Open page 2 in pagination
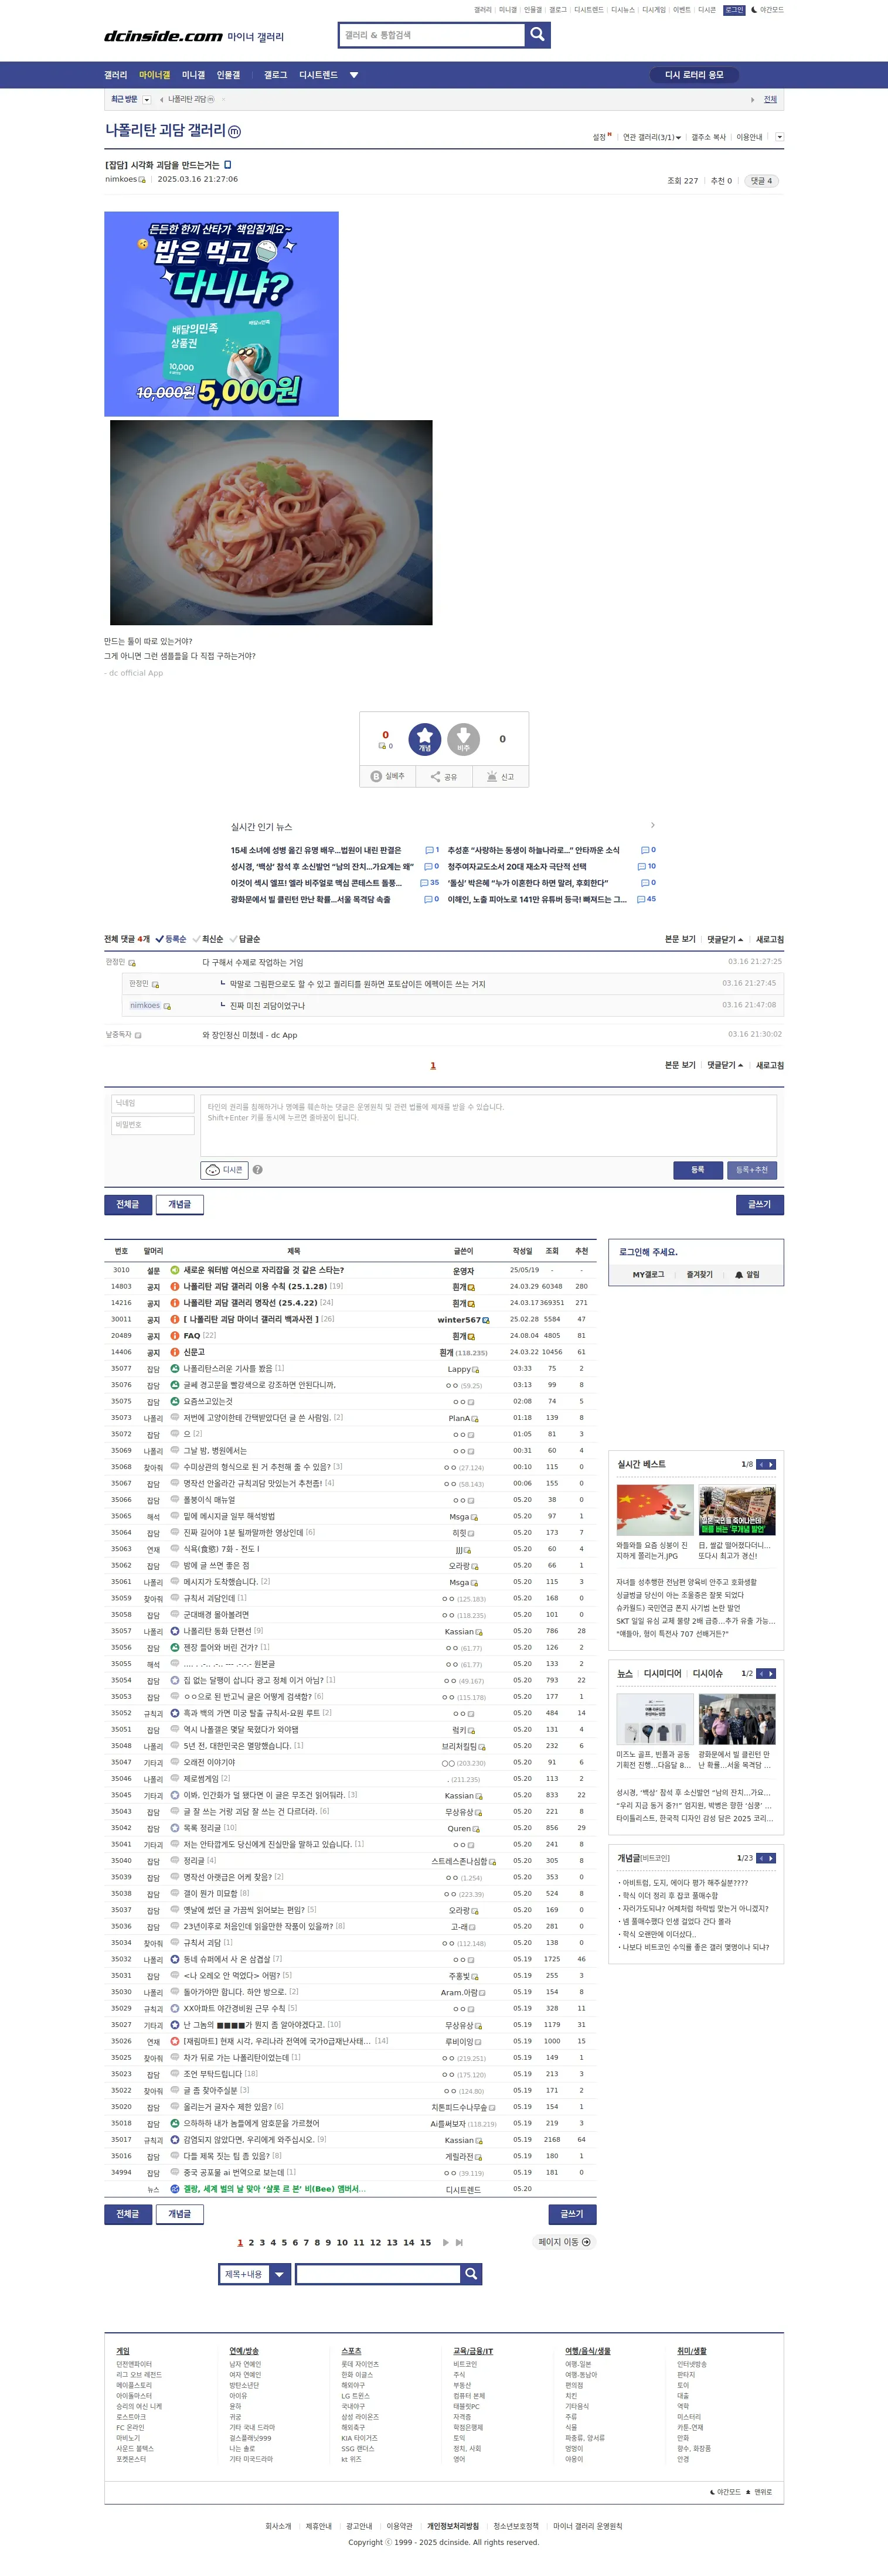 [251, 2242]
